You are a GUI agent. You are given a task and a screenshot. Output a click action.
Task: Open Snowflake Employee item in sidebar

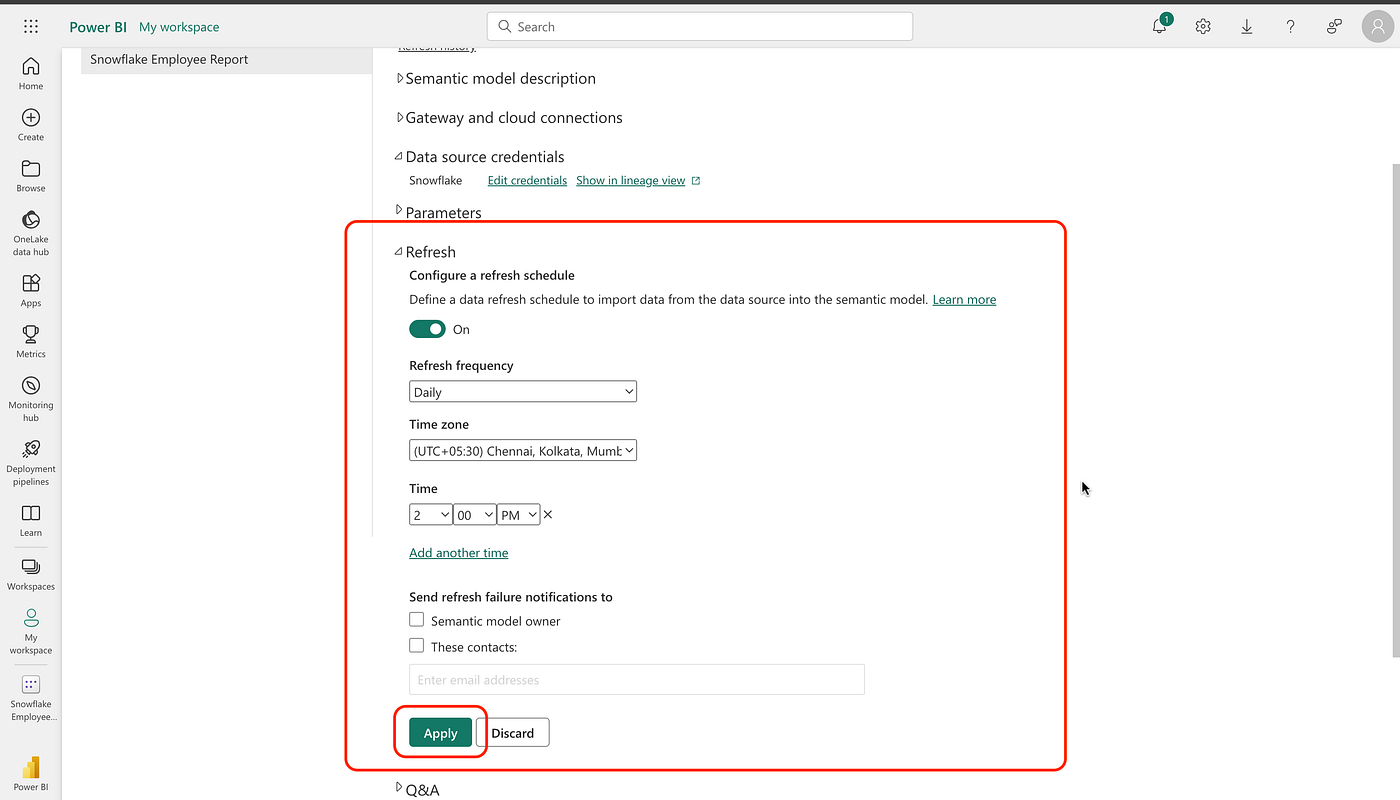click(31, 697)
